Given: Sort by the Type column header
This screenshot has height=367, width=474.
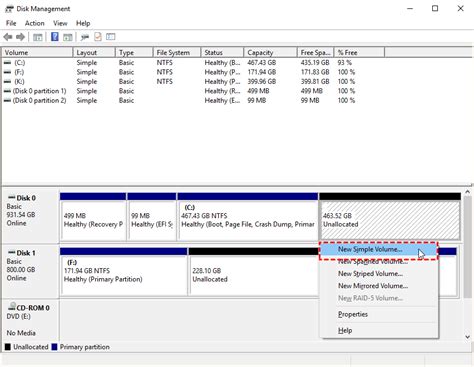Looking at the screenshot, I should coord(134,52).
